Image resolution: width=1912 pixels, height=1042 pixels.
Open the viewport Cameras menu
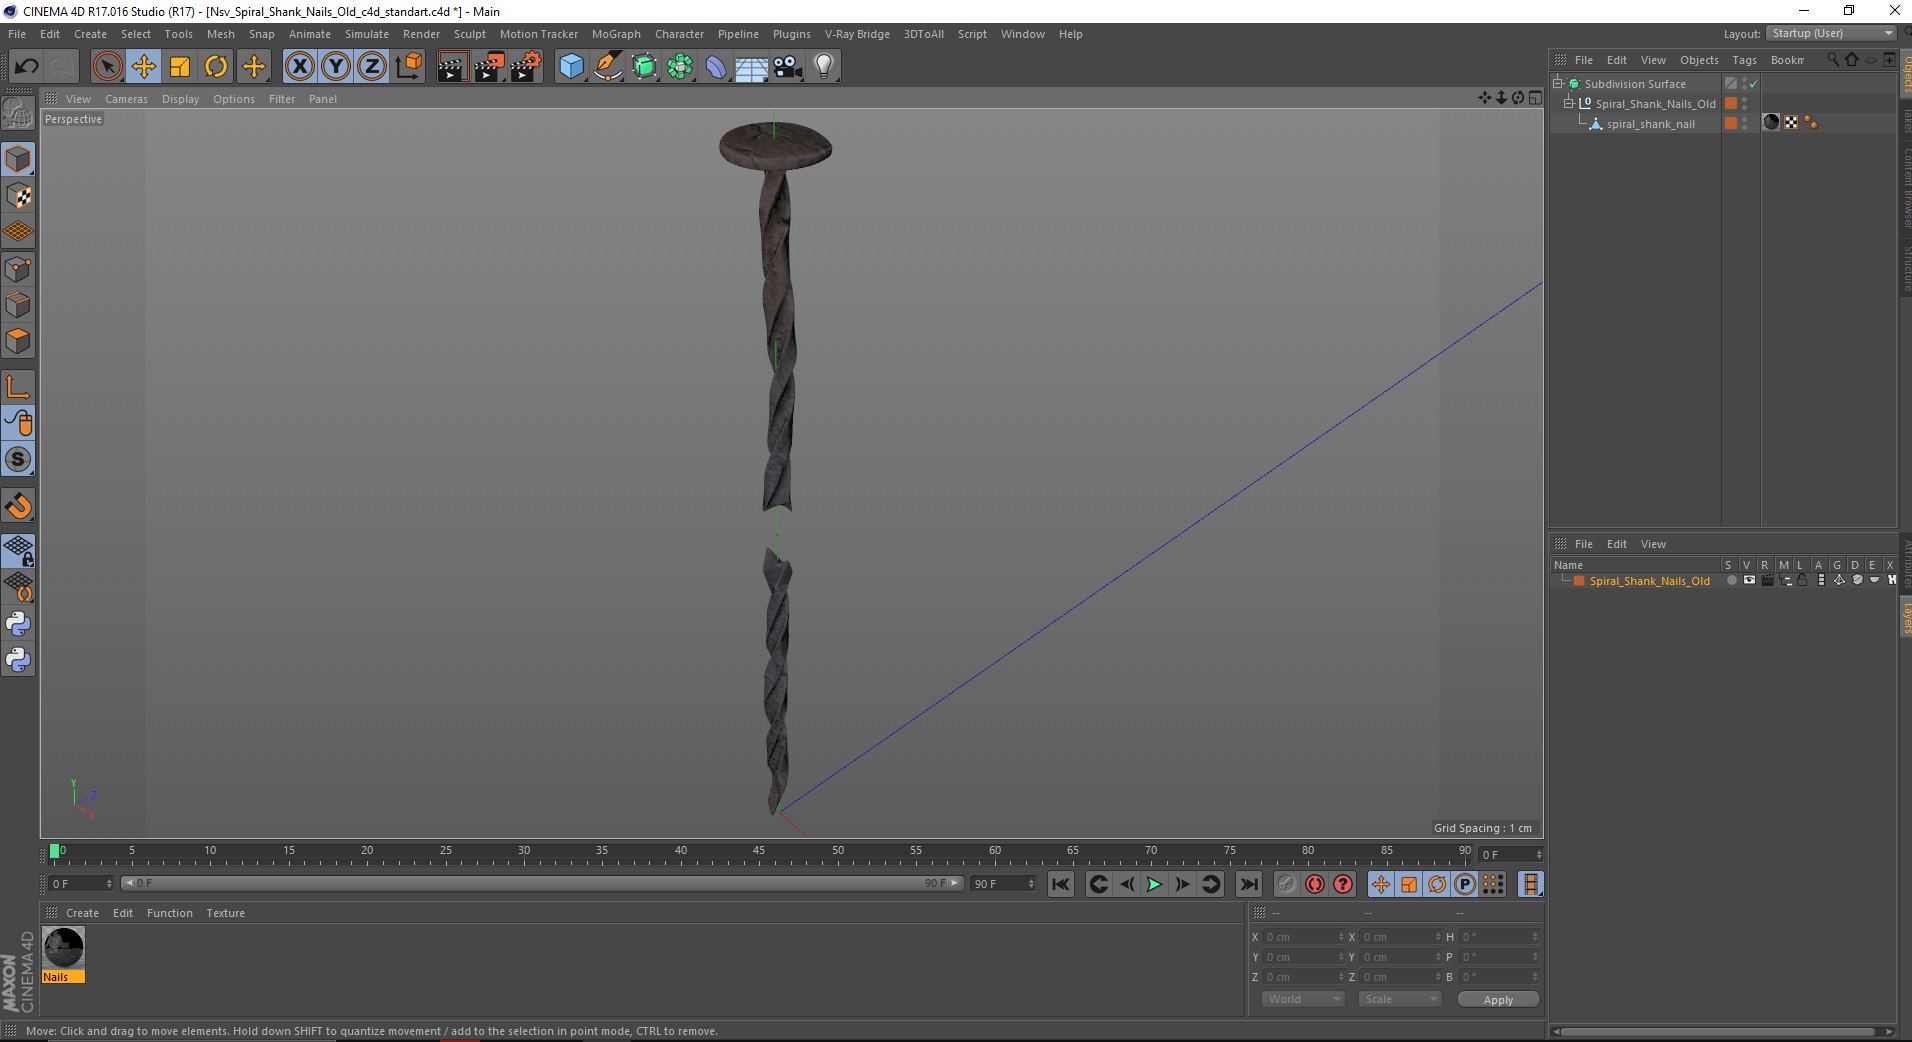click(x=126, y=99)
